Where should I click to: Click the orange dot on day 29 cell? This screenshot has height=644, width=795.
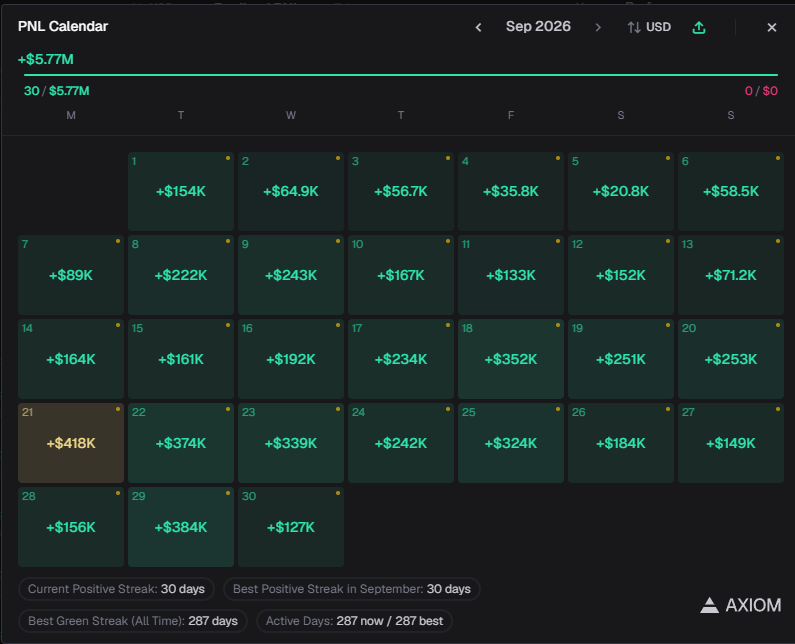point(228,493)
